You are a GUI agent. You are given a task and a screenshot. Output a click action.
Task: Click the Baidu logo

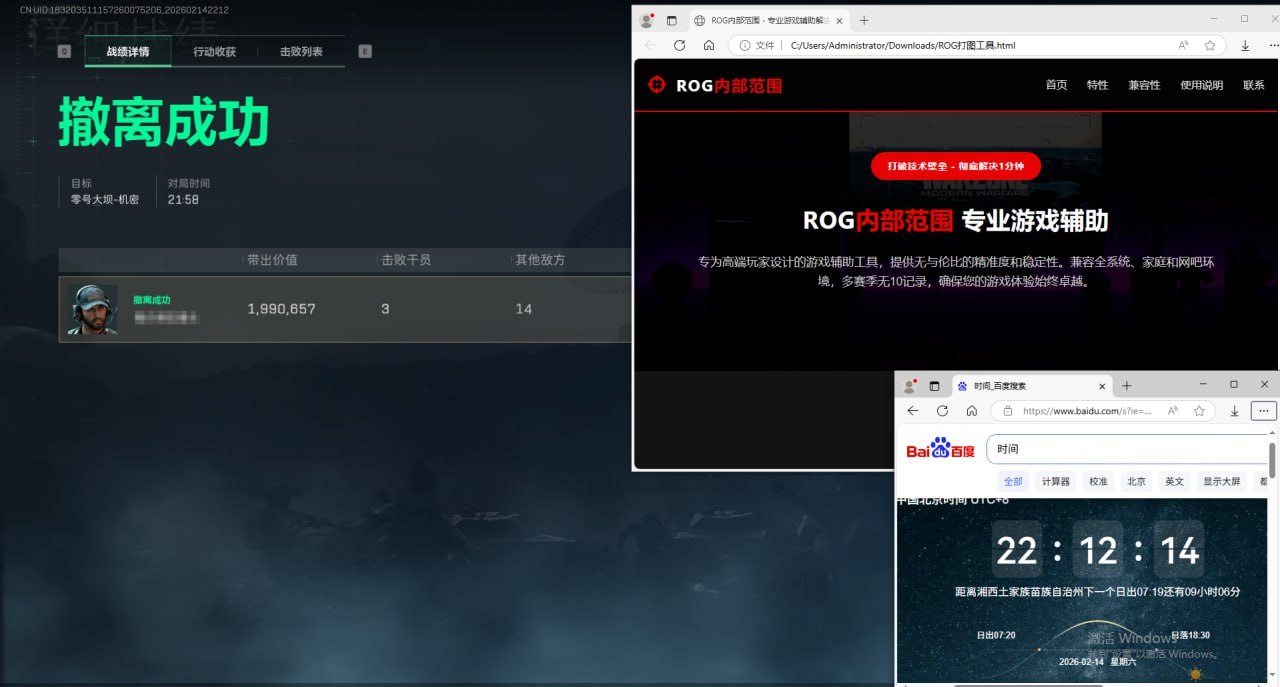[940, 450]
